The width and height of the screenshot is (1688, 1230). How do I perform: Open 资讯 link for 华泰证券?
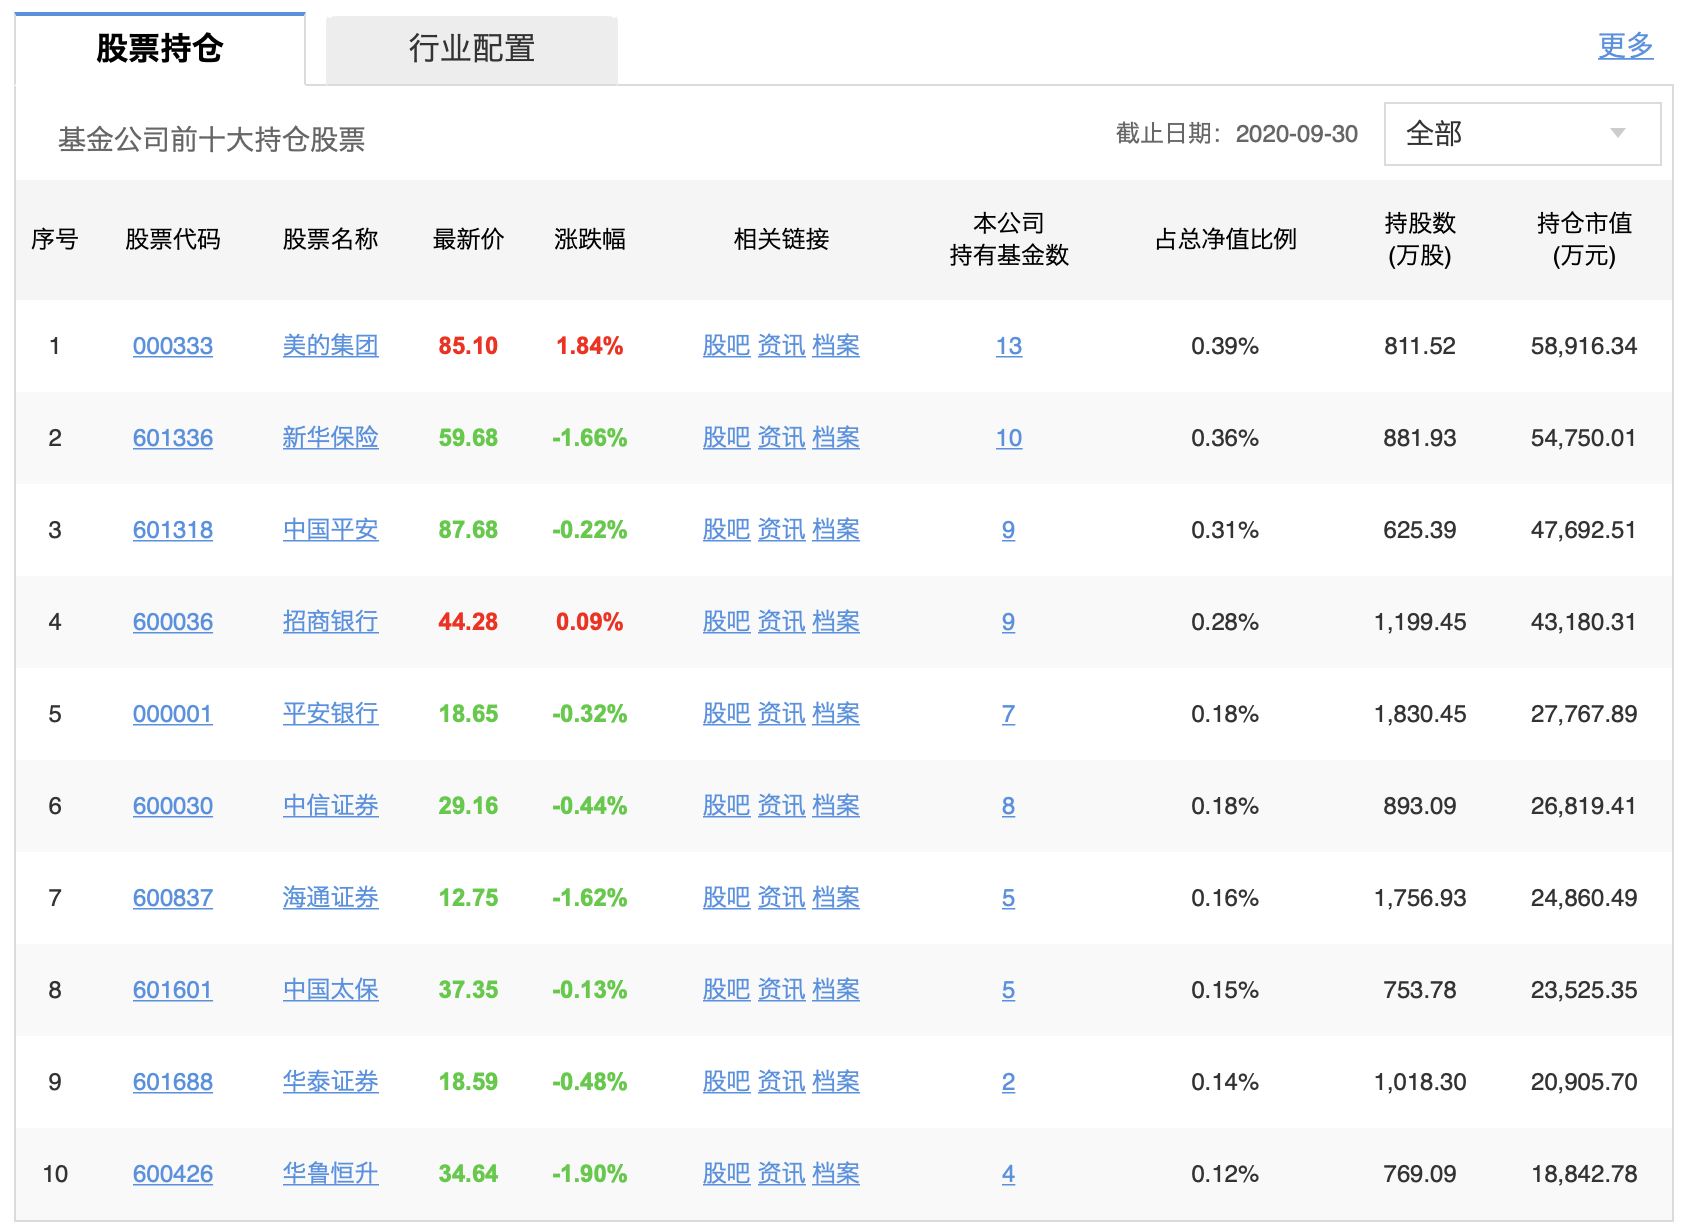click(781, 1082)
